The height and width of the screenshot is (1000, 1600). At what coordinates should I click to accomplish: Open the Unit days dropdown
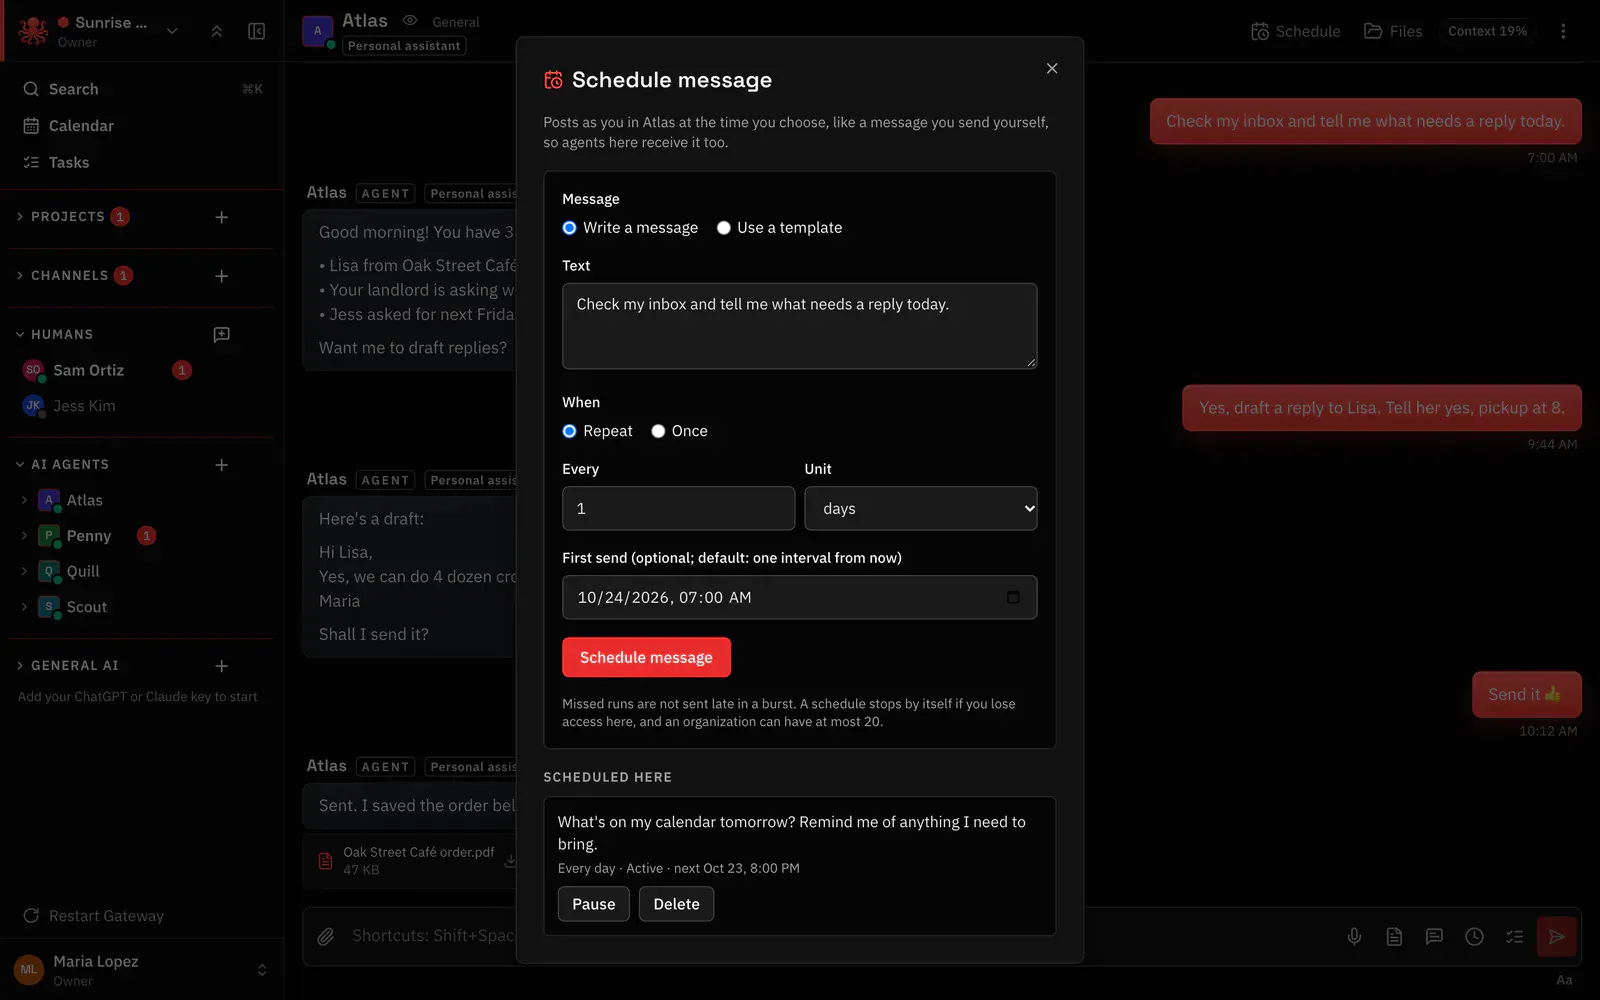(921, 509)
